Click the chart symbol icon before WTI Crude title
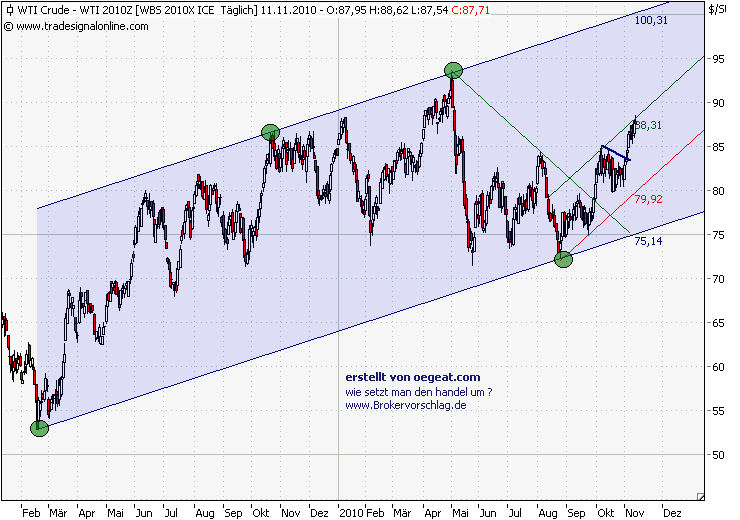The height and width of the screenshot is (520, 740). (x=9, y=10)
